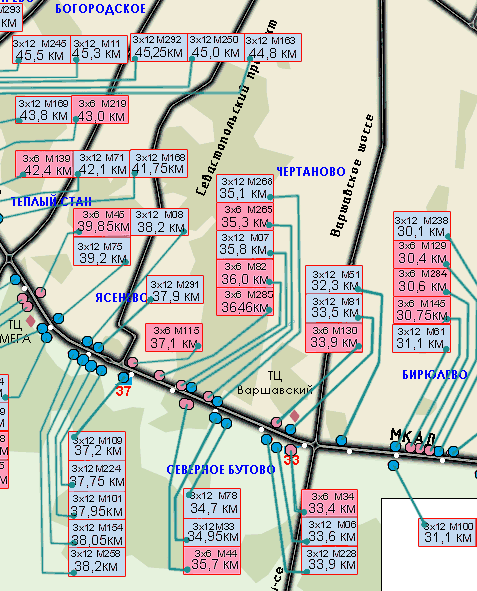The width and height of the screenshot is (477, 591).
Task: Click the ТЦ Варшавский caption
Action: tap(275, 382)
